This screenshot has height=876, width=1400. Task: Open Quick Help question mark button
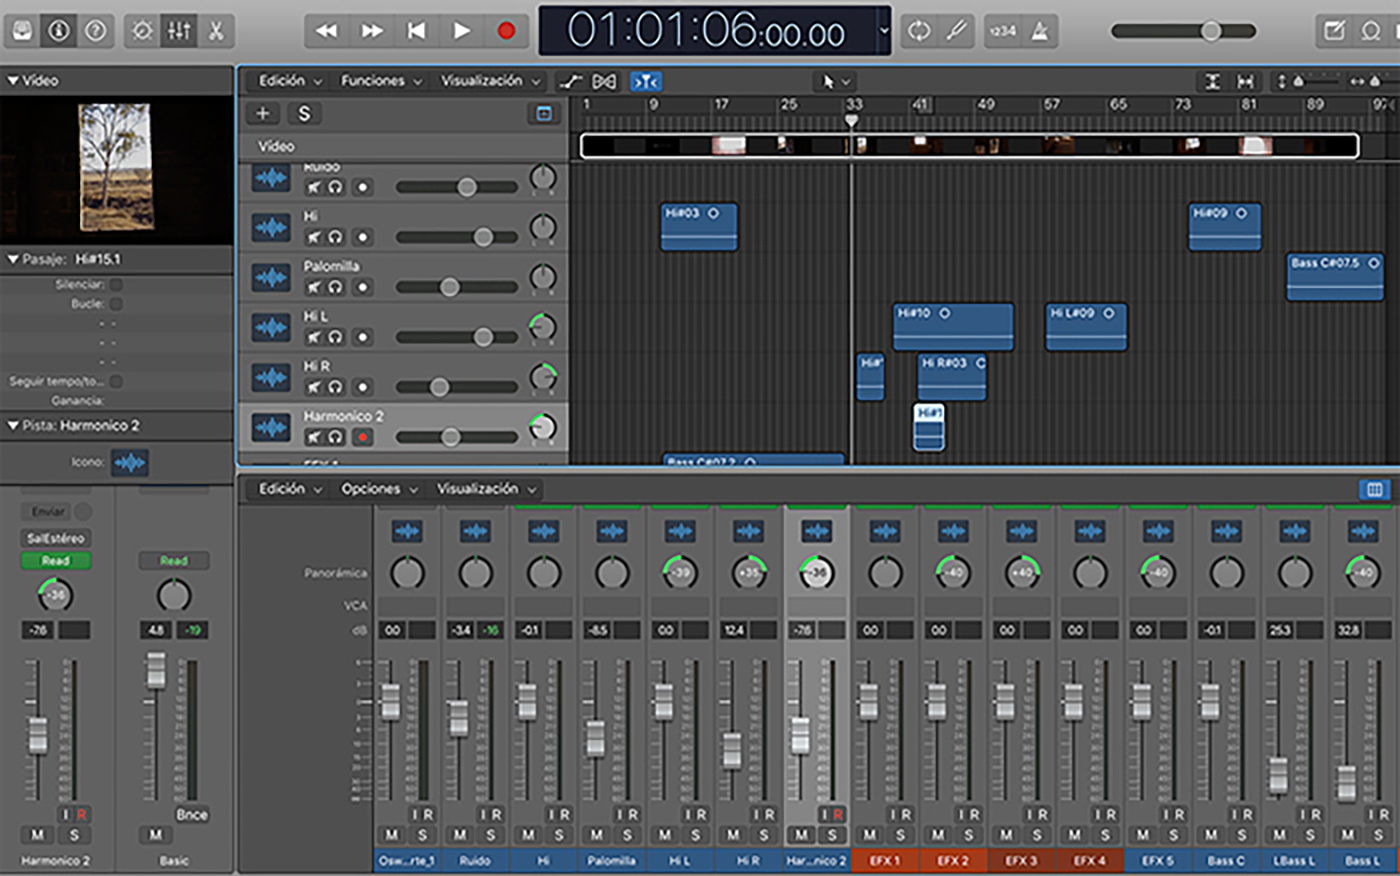pyautogui.click(x=96, y=31)
